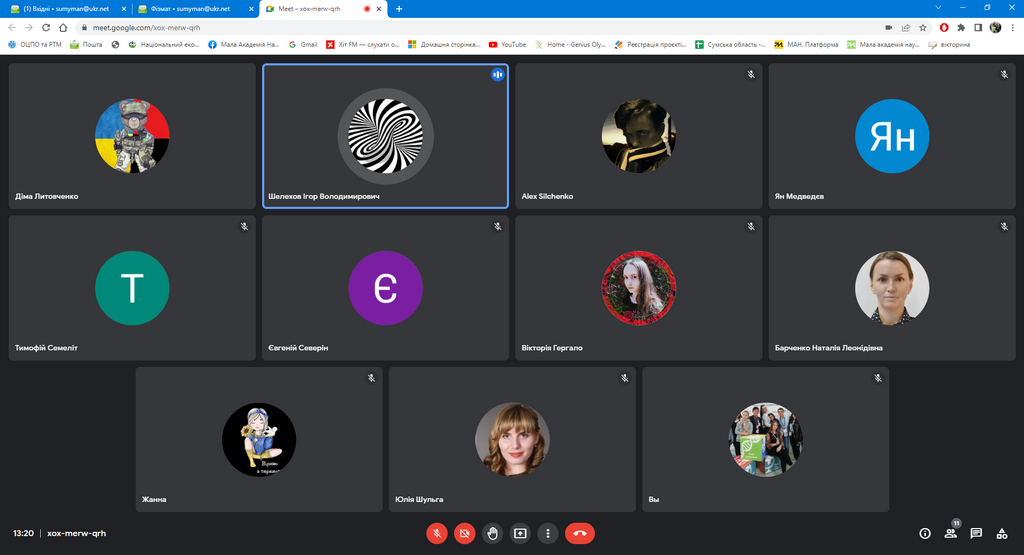This screenshot has width=1024, height=555.
Task: Open the Activities panel icon
Action: (1002, 533)
